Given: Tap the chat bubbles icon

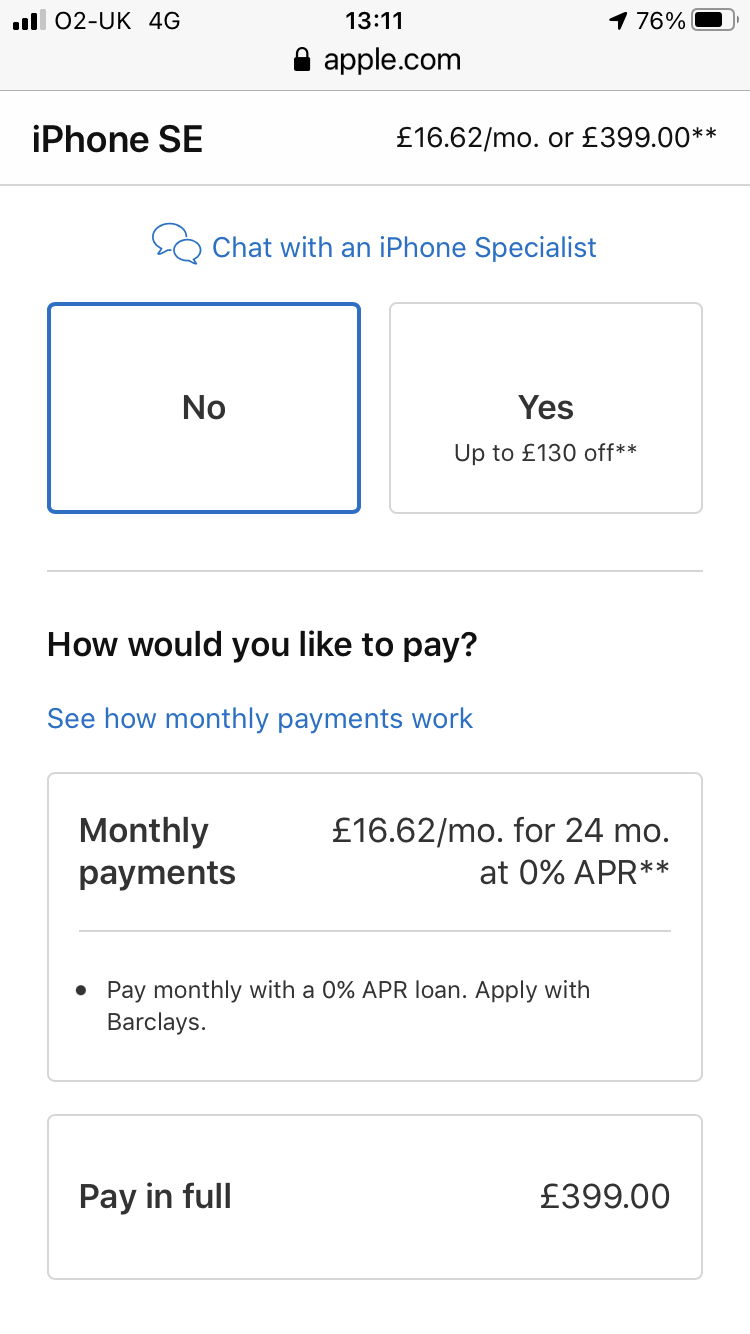Looking at the screenshot, I should [176, 245].
